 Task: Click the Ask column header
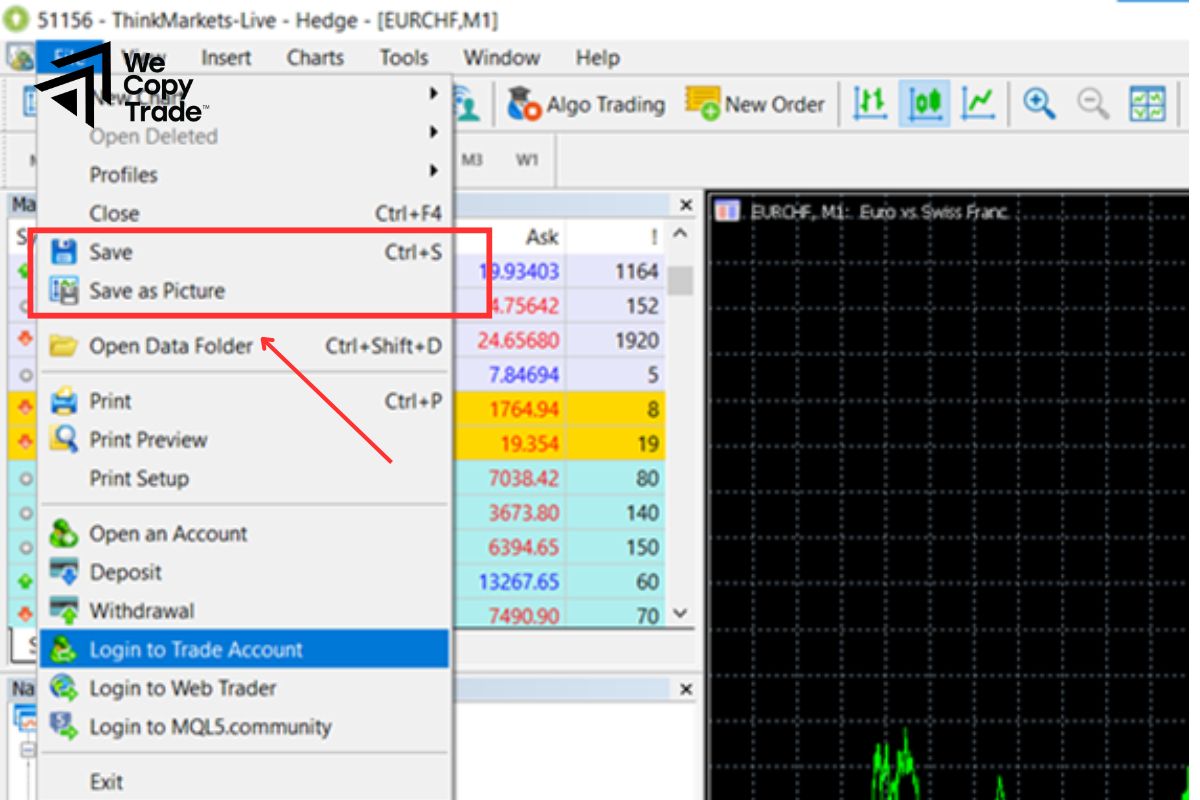tap(542, 237)
